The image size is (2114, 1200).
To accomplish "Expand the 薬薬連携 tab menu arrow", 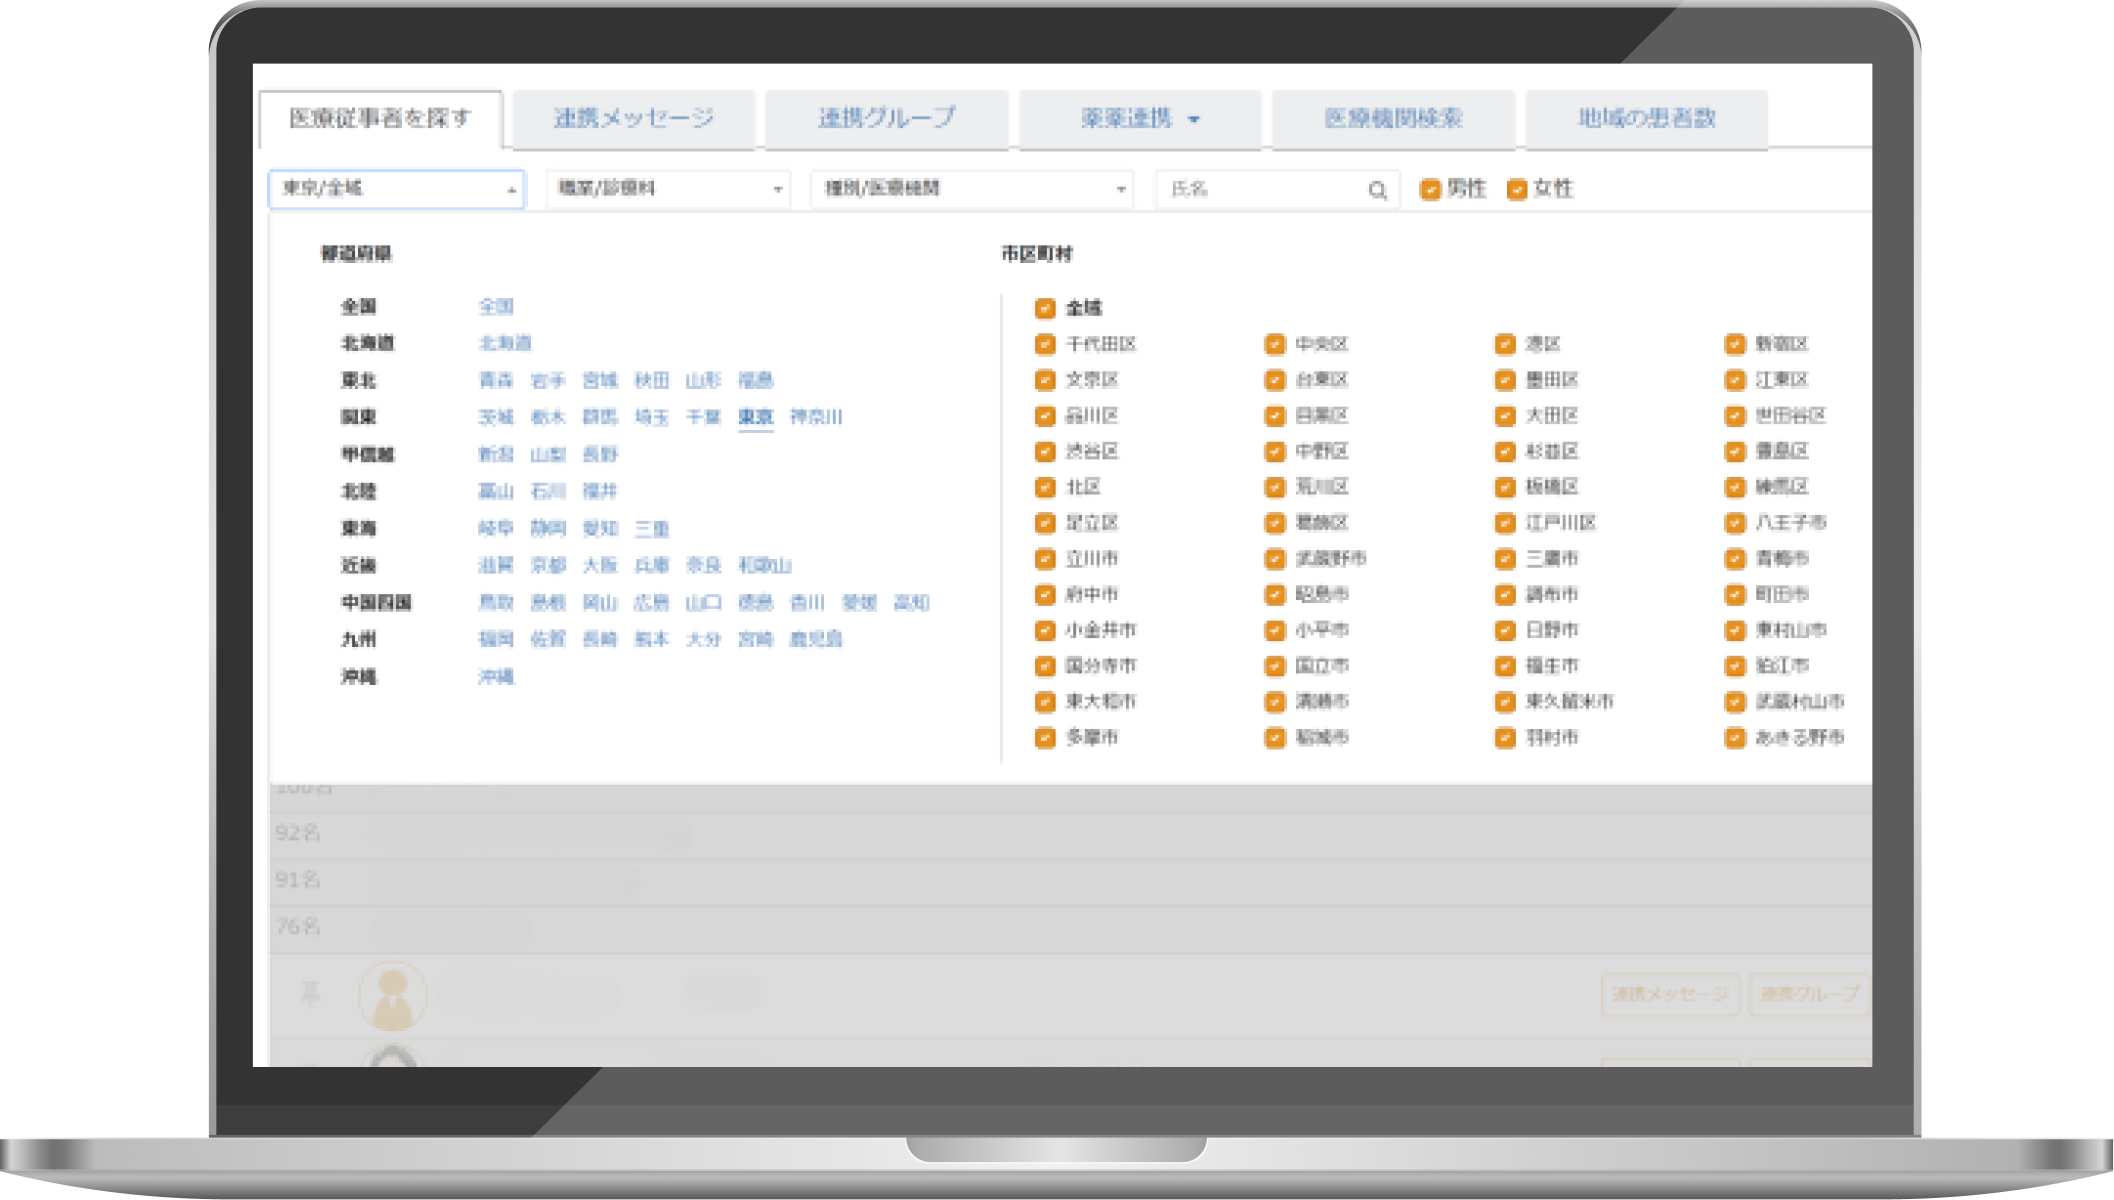I will [1194, 120].
